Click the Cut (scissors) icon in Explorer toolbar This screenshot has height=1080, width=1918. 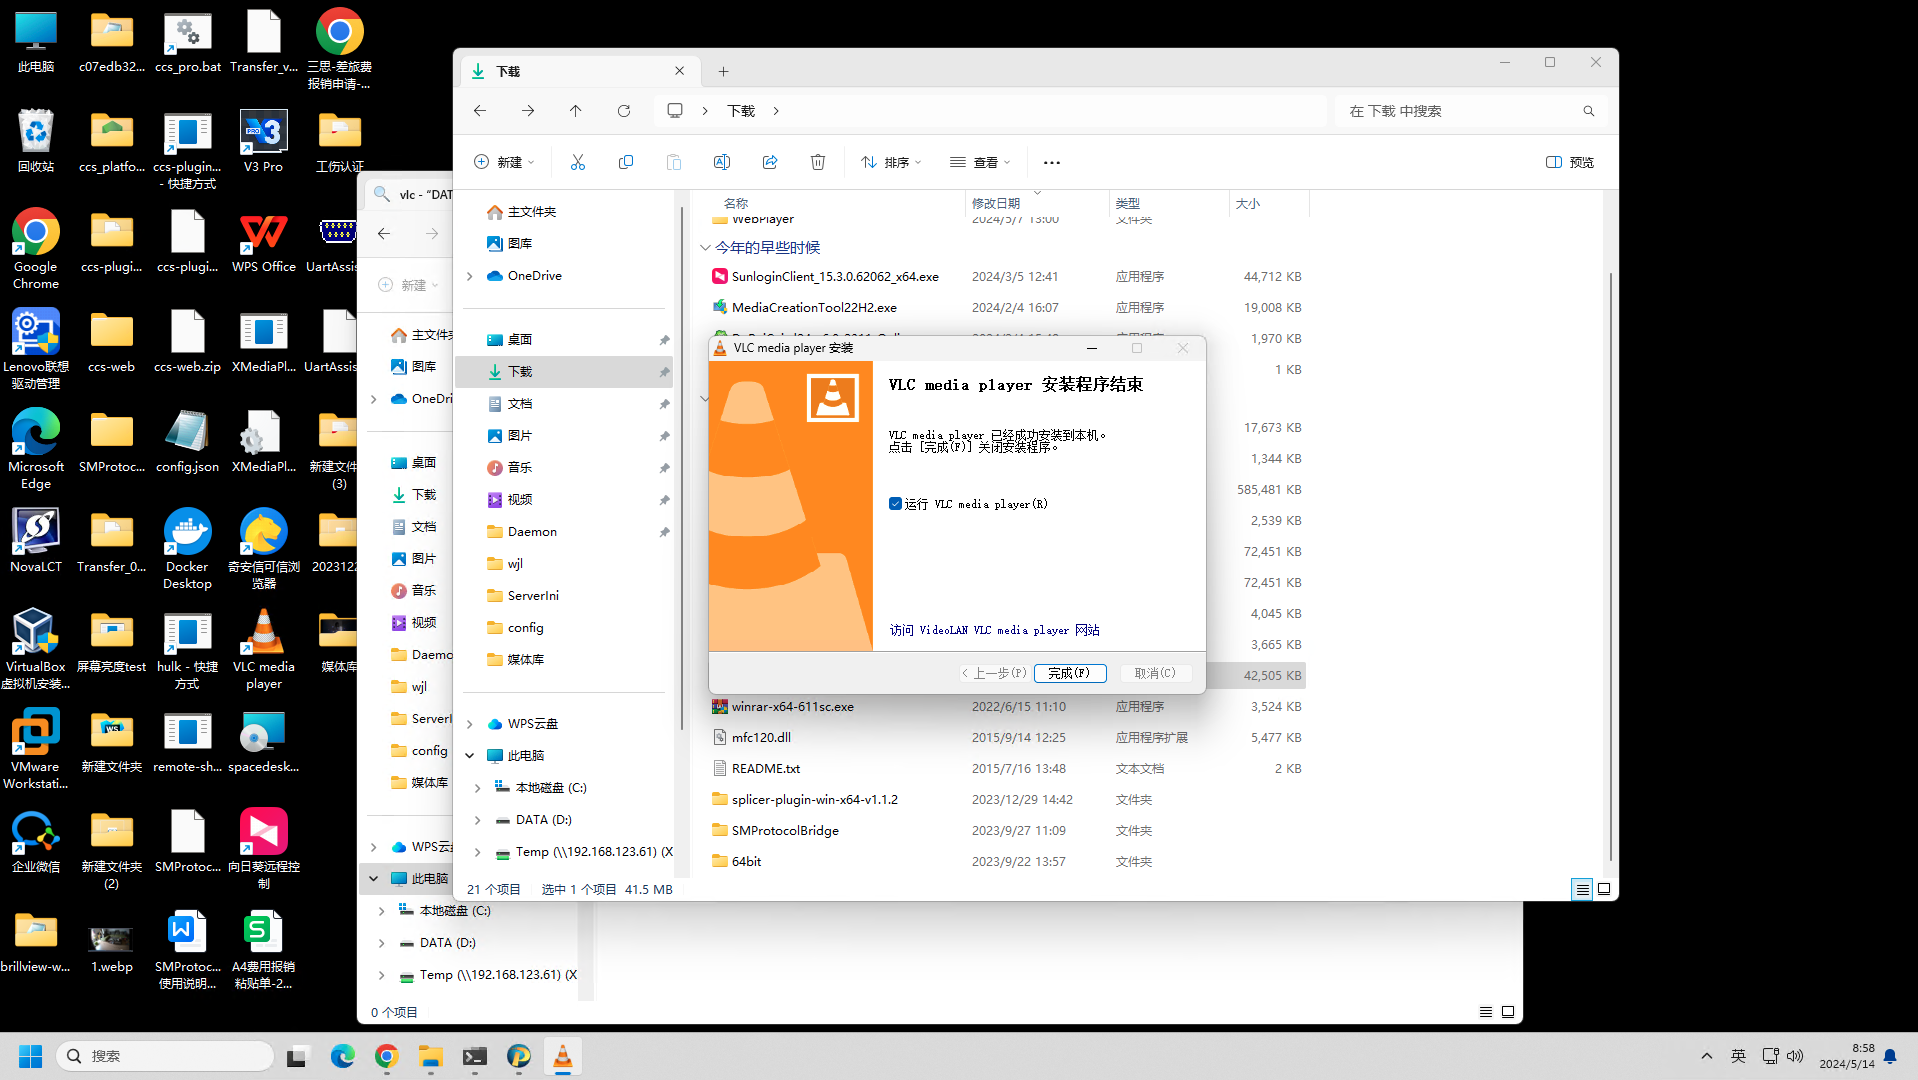pos(578,162)
